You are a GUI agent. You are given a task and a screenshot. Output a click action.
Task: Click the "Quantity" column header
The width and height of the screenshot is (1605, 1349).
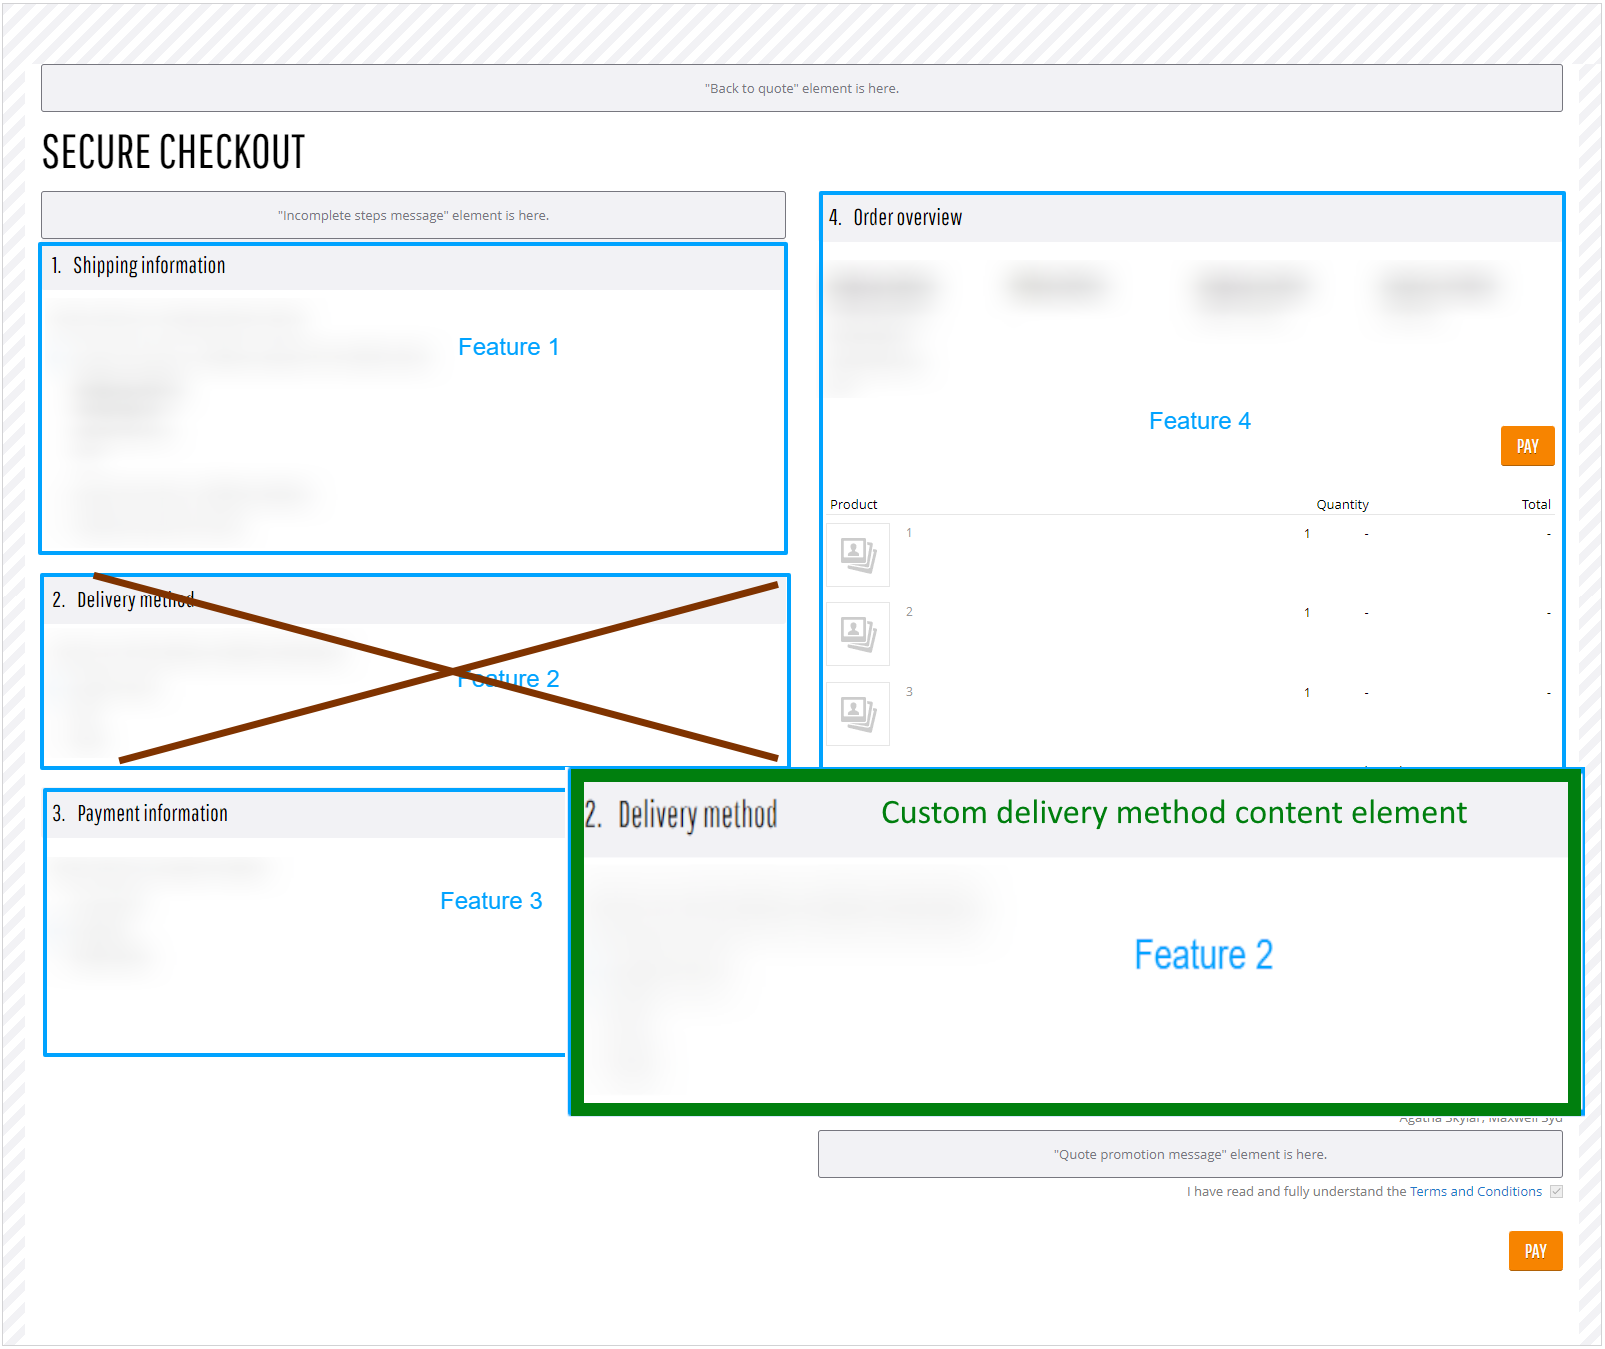pyautogui.click(x=1342, y=504)
